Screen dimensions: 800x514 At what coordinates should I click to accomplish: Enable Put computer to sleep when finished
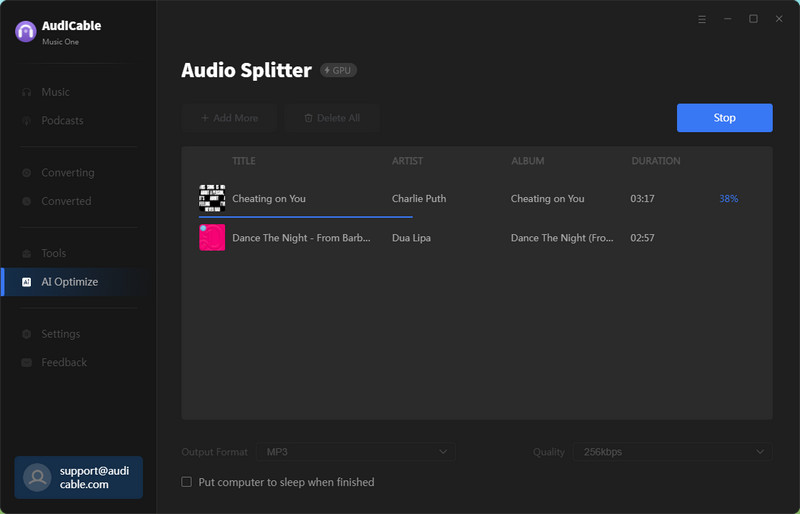[187, 482]
